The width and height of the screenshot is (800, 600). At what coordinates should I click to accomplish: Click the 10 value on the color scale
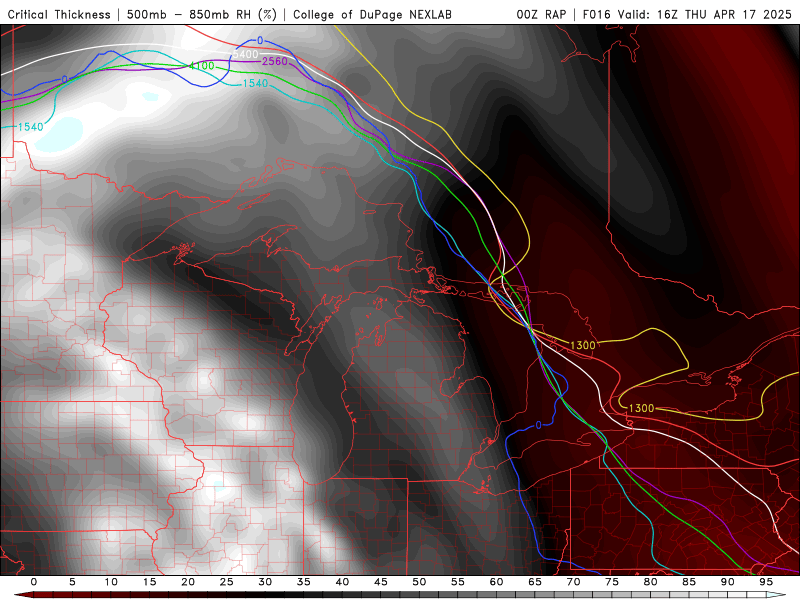click(x=111, y=582)
